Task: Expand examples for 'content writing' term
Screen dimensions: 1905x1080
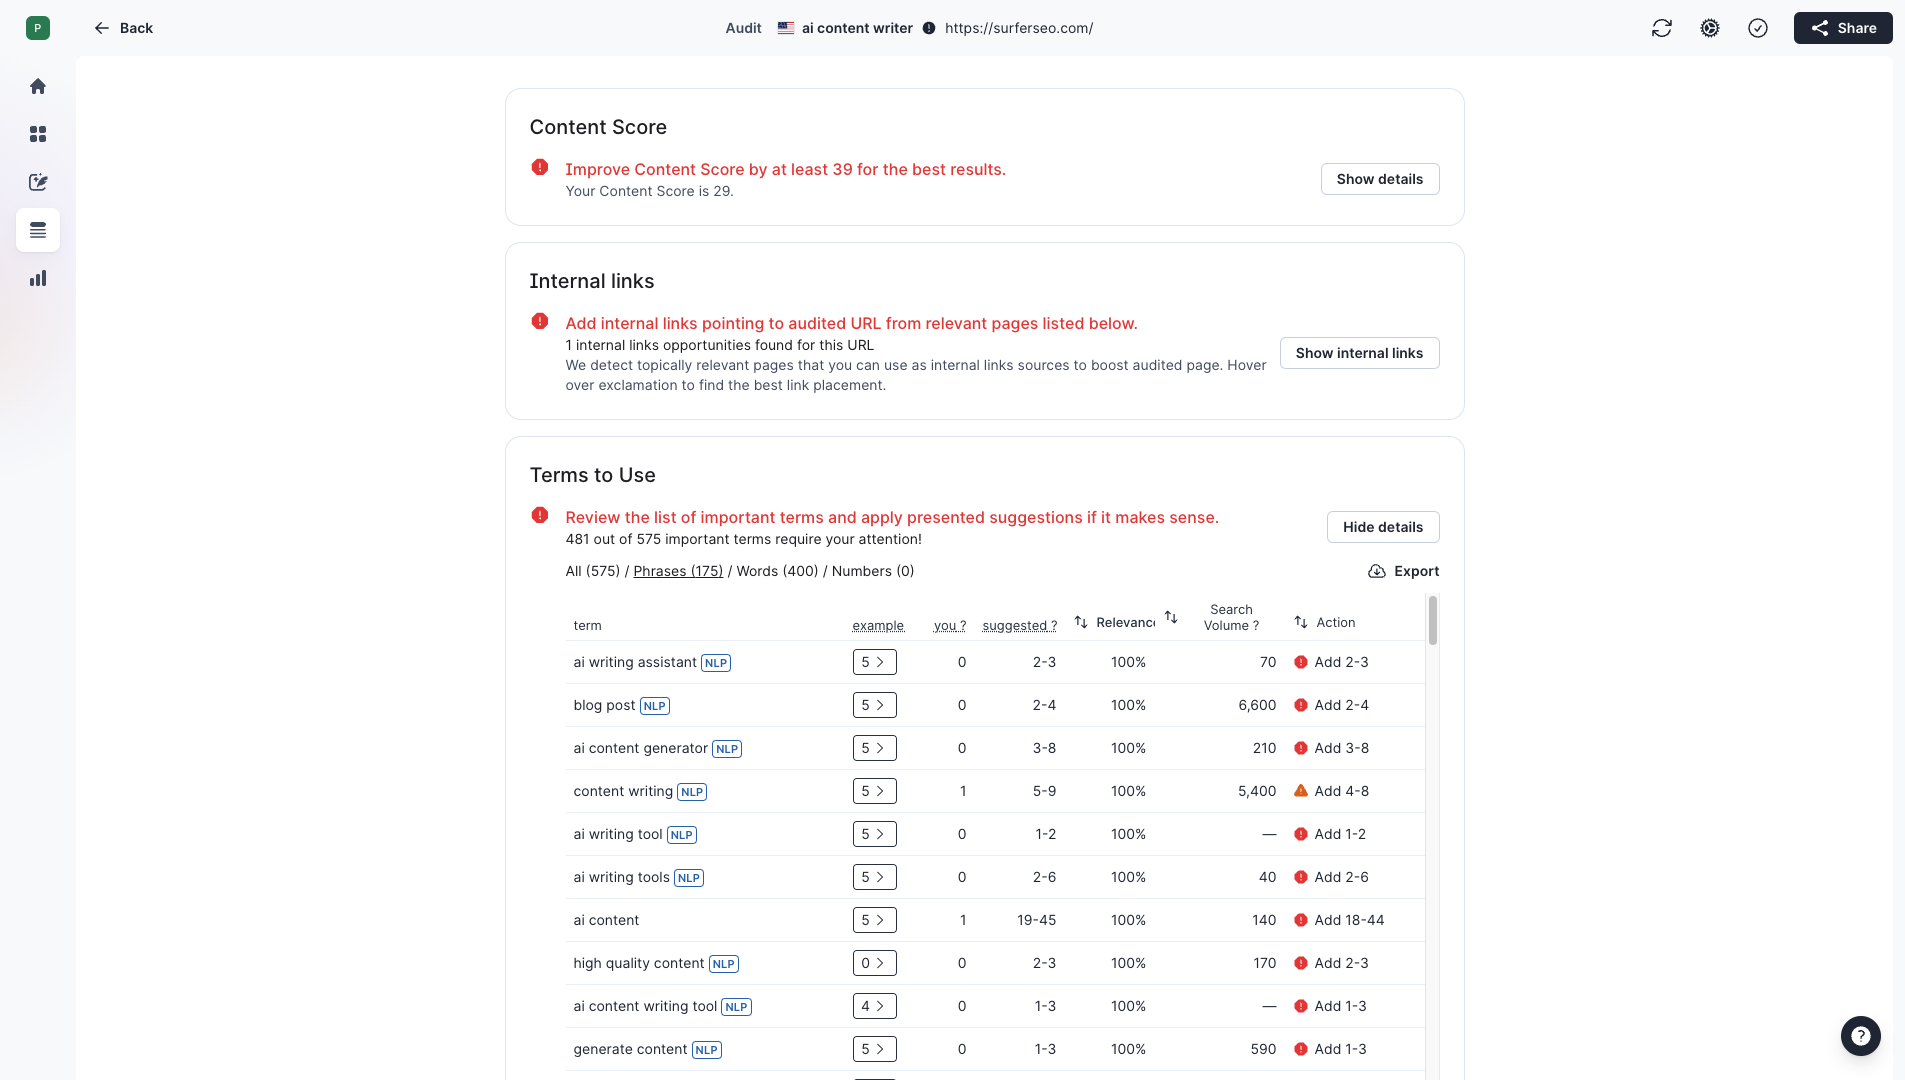Action: (x=875, y=791)
